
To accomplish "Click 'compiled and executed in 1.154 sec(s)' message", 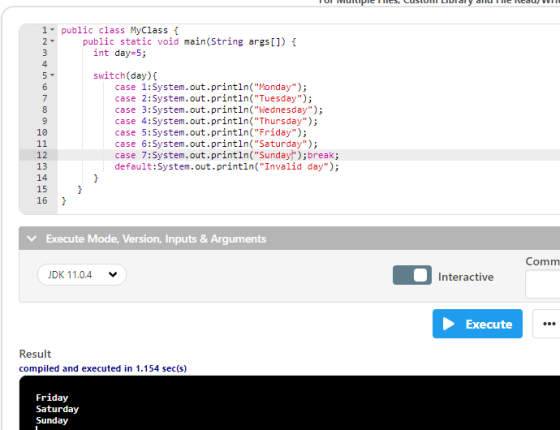I will 103,368.
